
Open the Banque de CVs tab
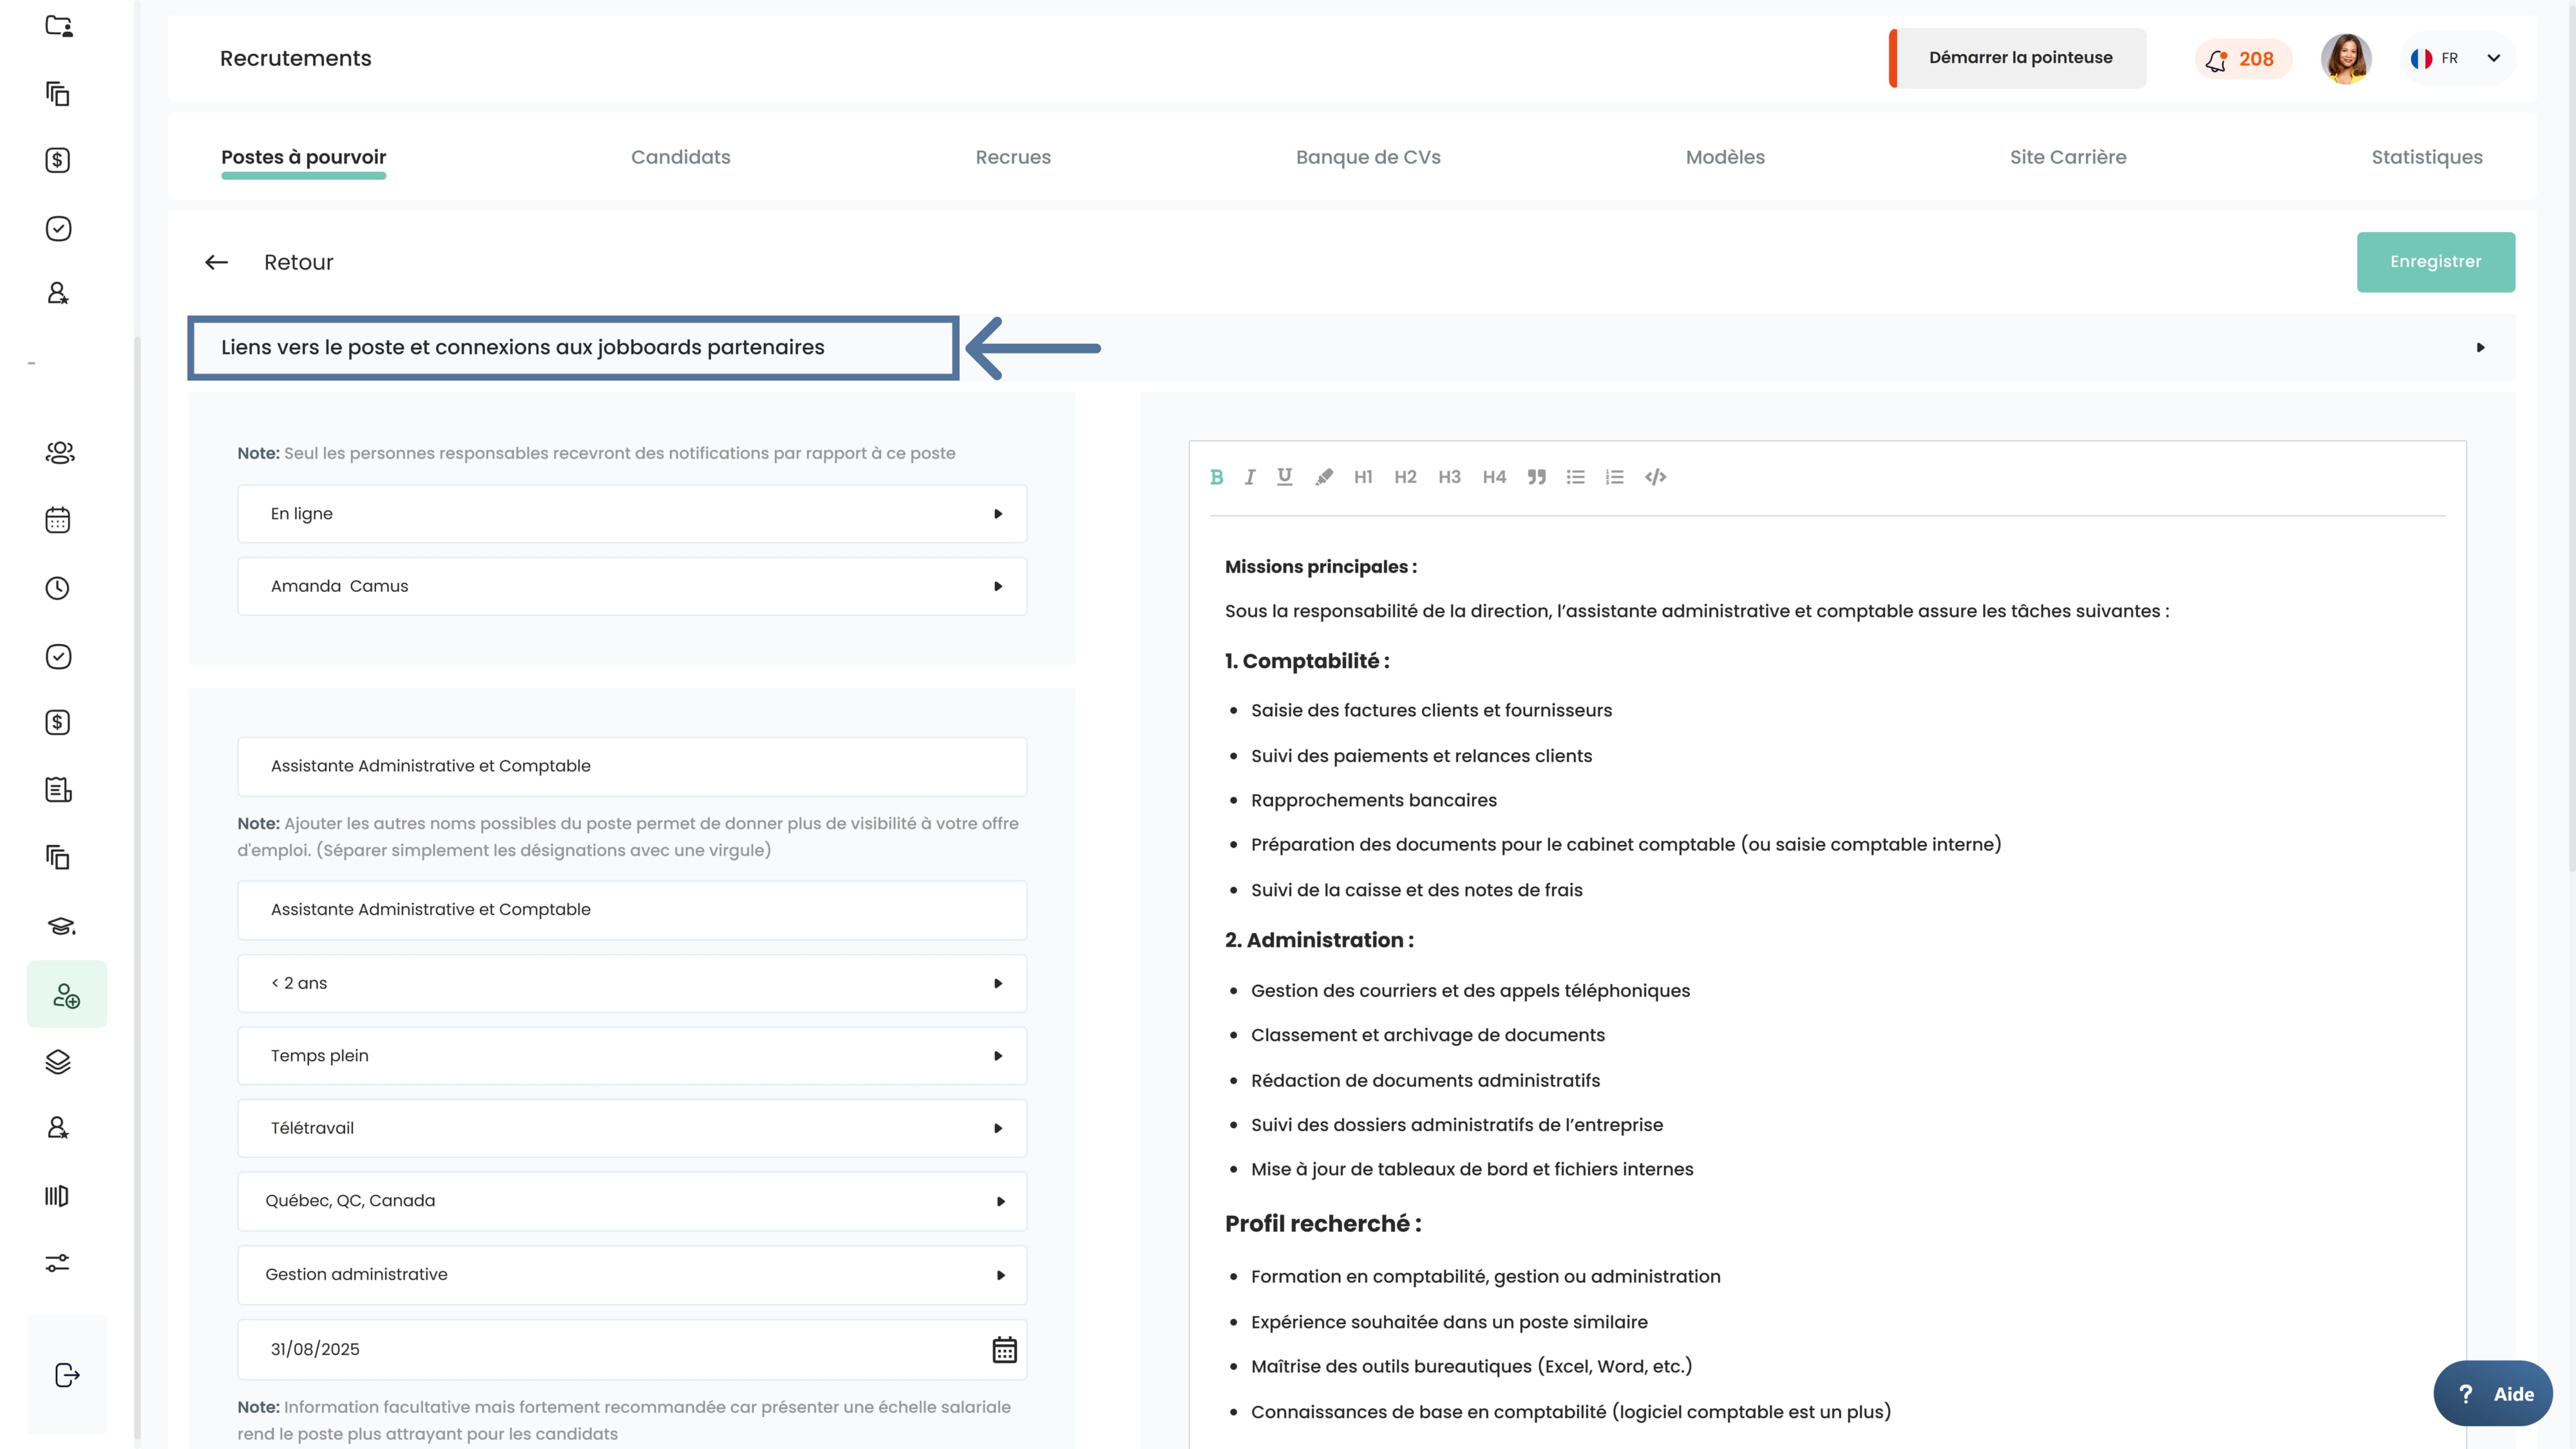pos(1368,157)
